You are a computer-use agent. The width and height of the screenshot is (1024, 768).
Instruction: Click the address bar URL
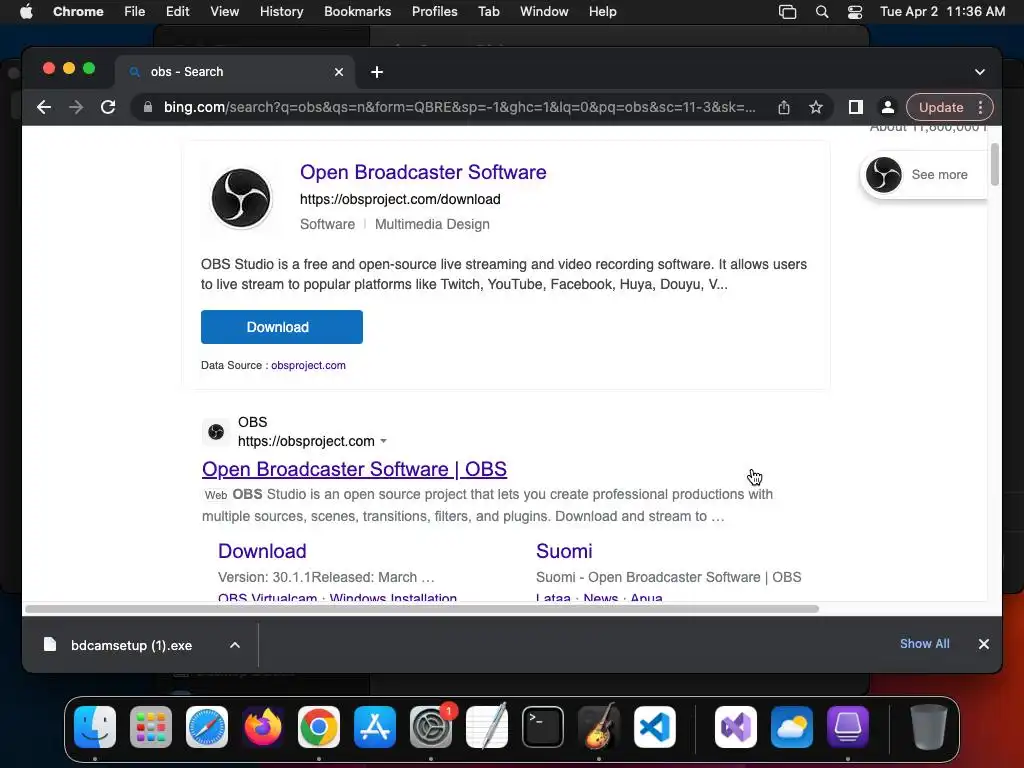(459, 107)
